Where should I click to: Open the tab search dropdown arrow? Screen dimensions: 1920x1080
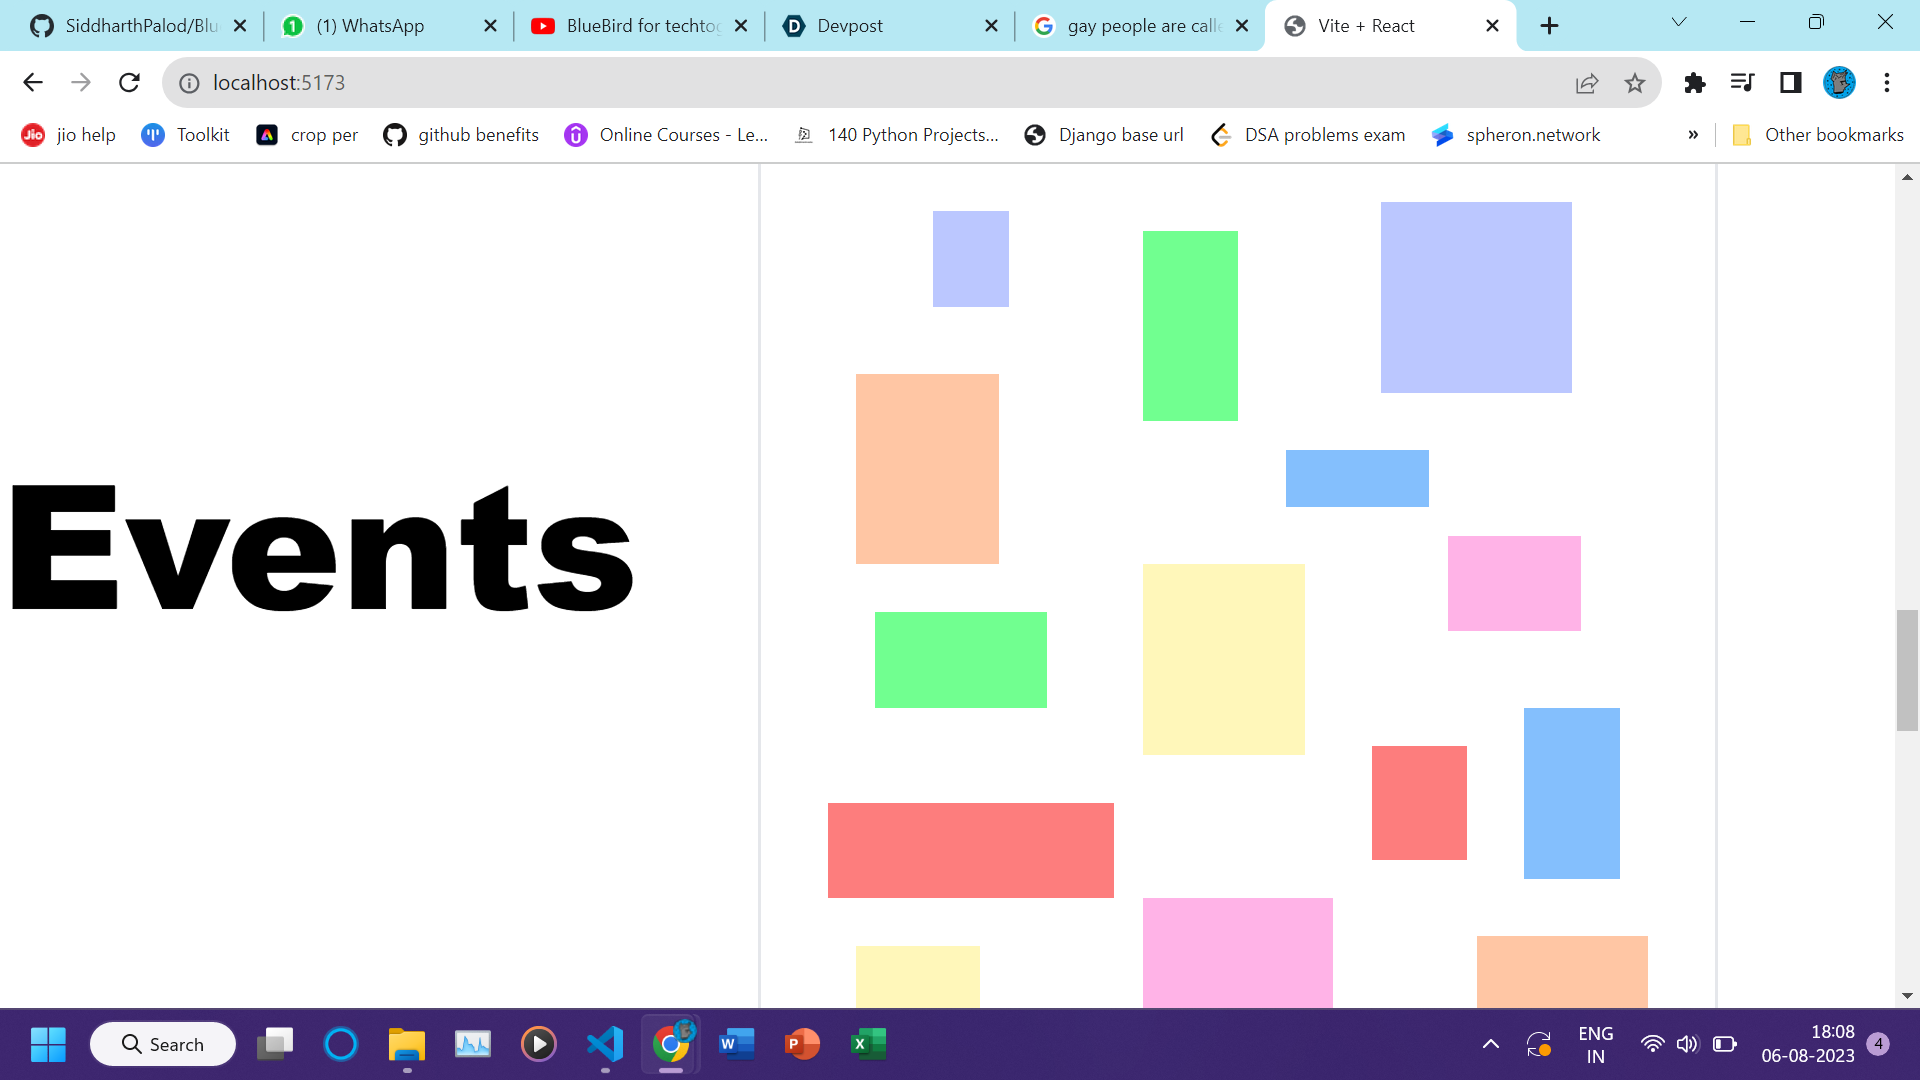[1679, 23]
